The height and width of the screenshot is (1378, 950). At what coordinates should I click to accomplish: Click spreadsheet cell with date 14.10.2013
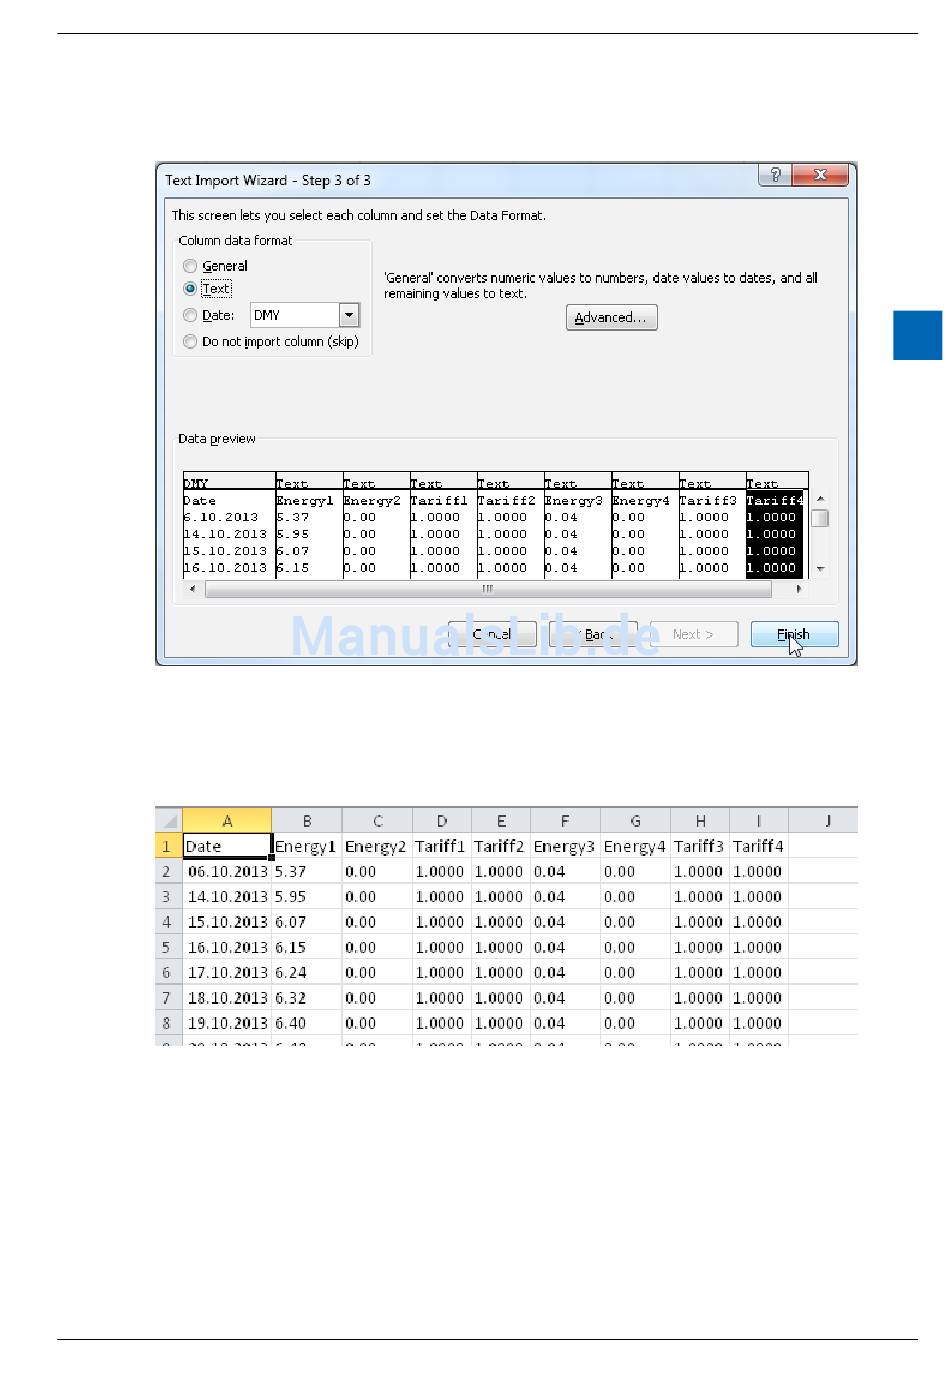pos(227,896)
